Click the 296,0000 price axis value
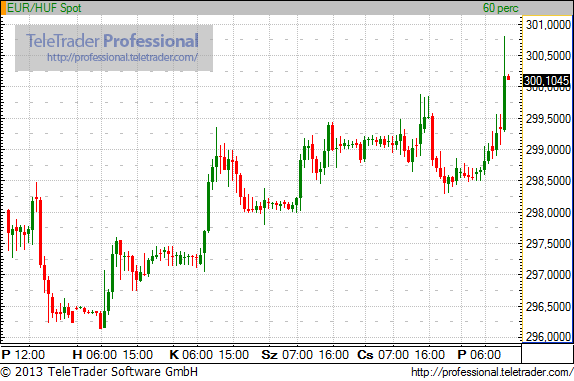 [548, 336]
